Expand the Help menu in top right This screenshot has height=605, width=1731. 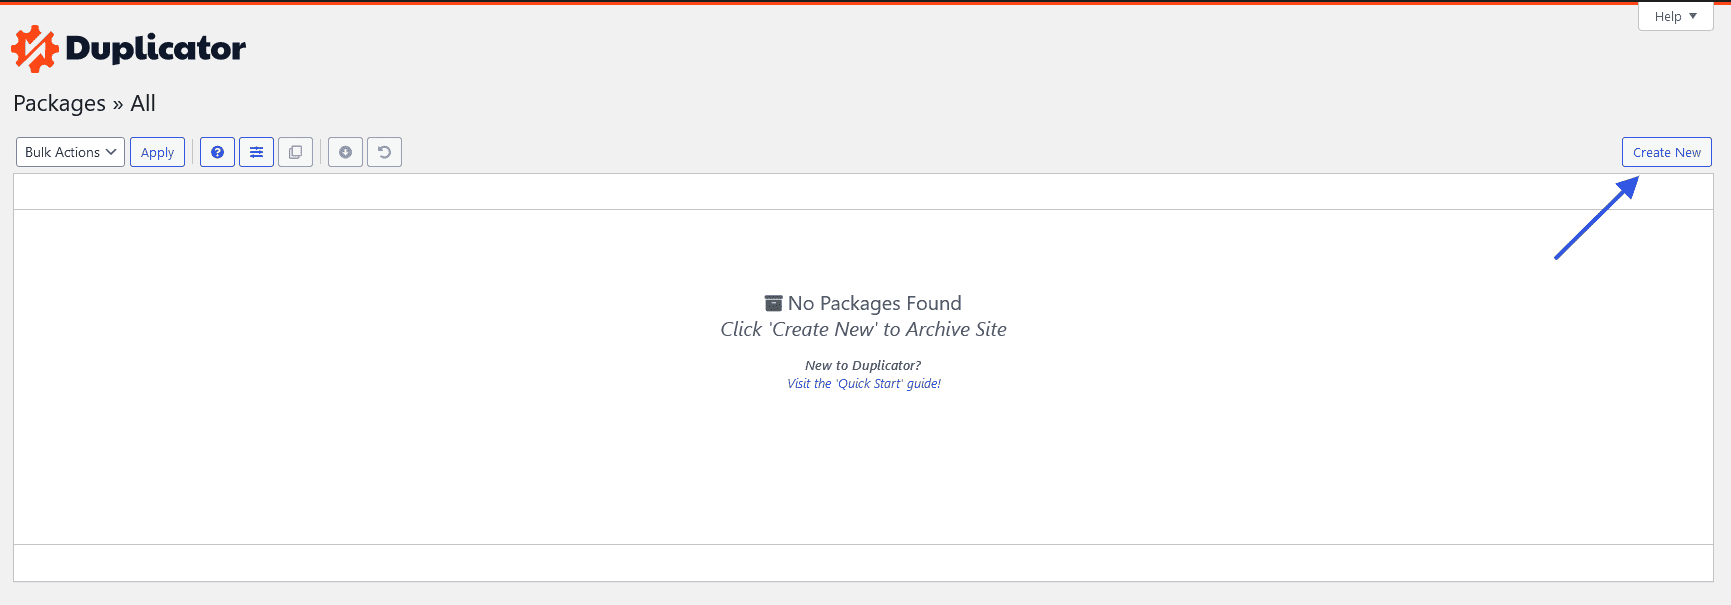(1674, 16)
